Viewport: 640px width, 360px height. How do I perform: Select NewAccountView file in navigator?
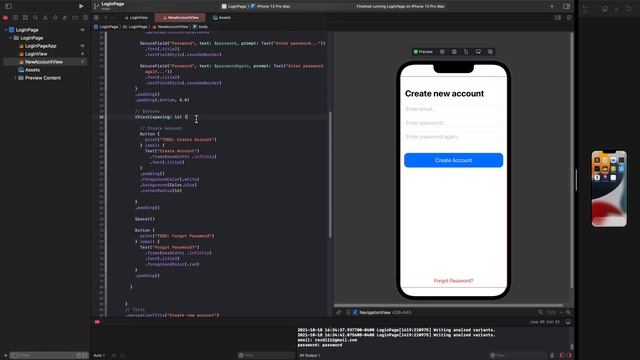tap(44, 62)
